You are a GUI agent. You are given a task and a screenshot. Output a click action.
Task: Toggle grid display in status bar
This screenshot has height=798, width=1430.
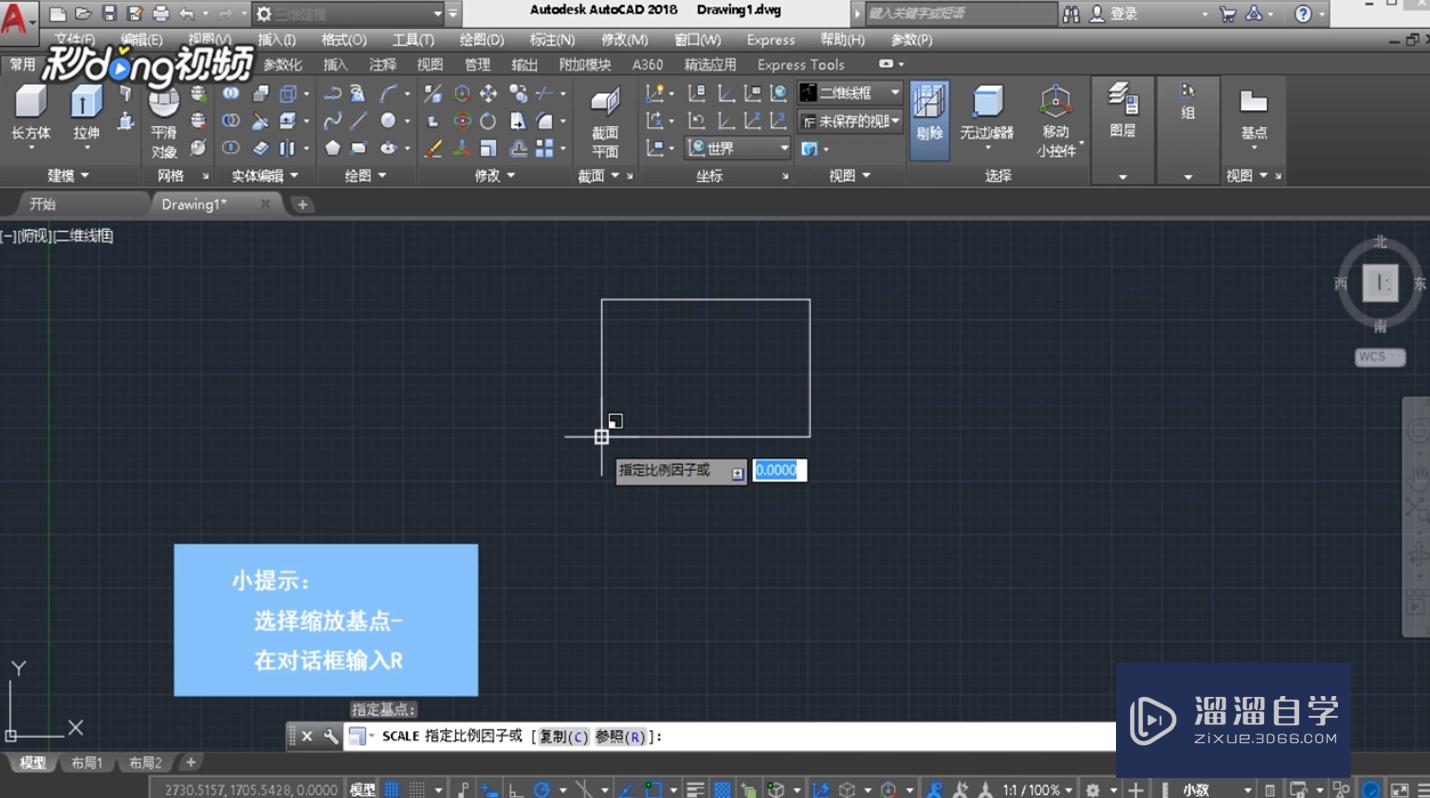(392, 789)
